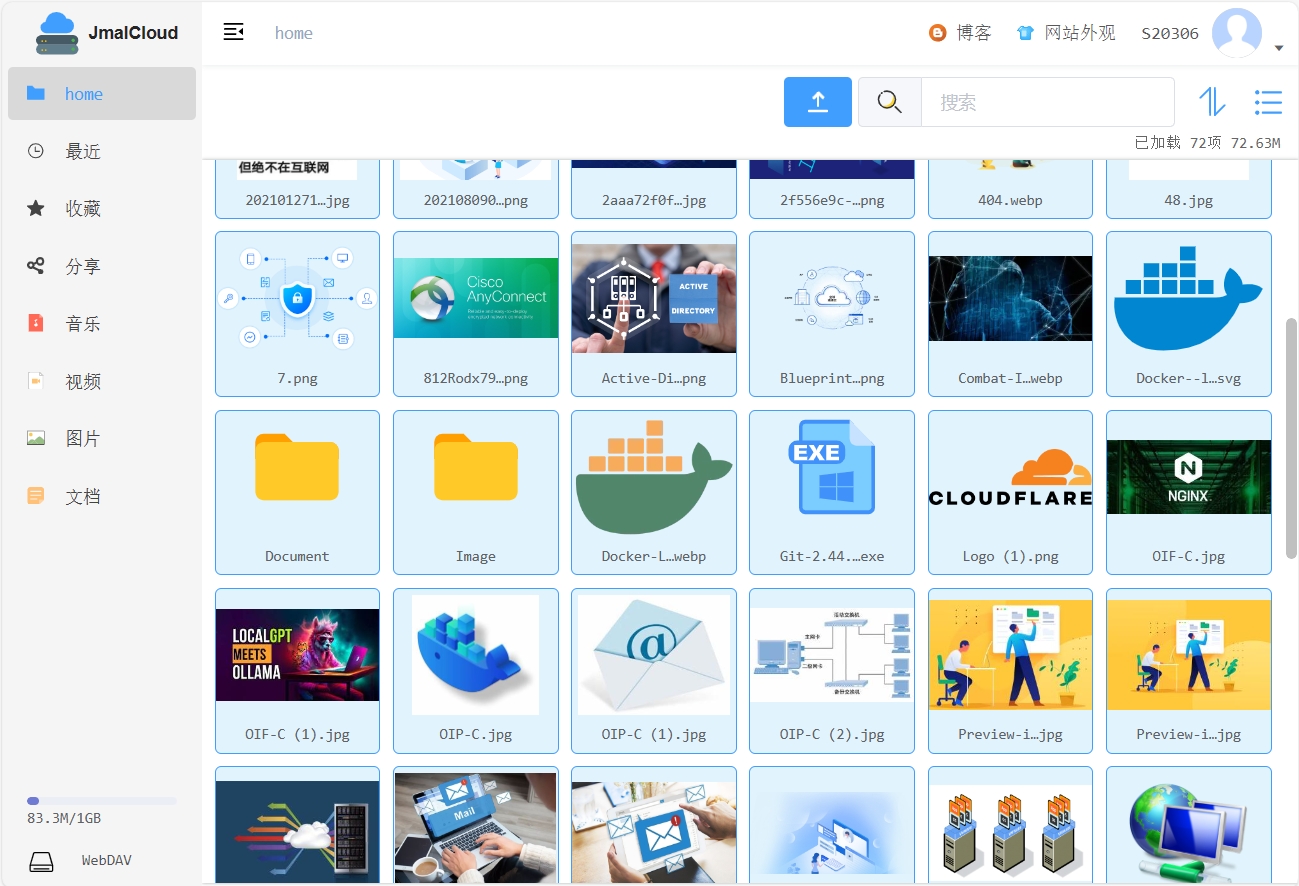The width and height of the screenshot is (1299, 886).
Task: Open 音乐 music in sidebar
Action: pos(102,324)
